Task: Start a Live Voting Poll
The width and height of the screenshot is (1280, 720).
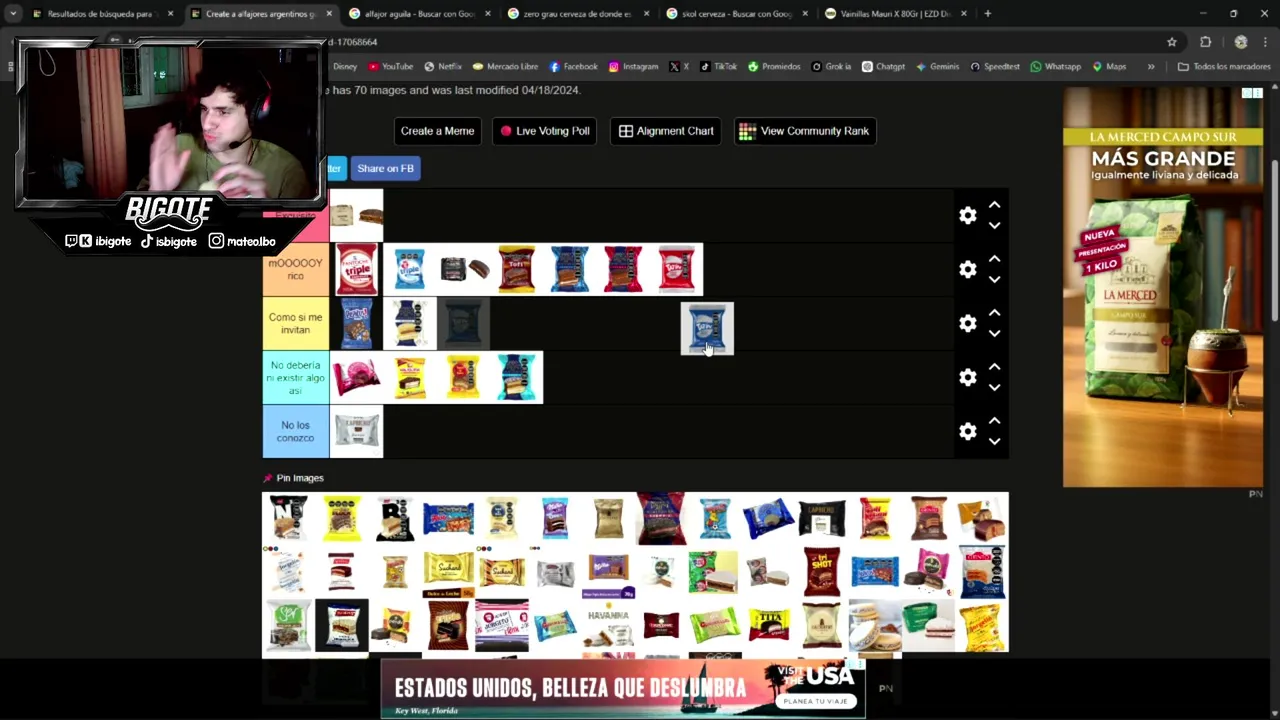Action: [545, 131]
